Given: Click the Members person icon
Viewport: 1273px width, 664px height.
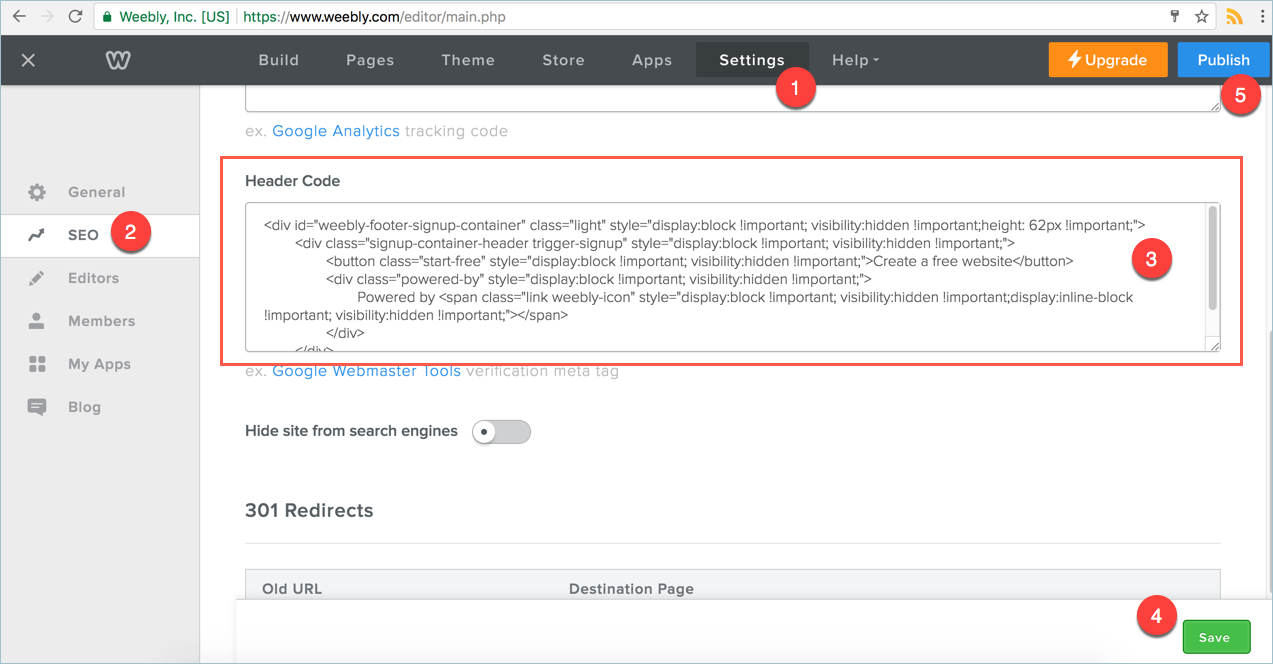Looking at the screenshot, I should click(37, 321).
